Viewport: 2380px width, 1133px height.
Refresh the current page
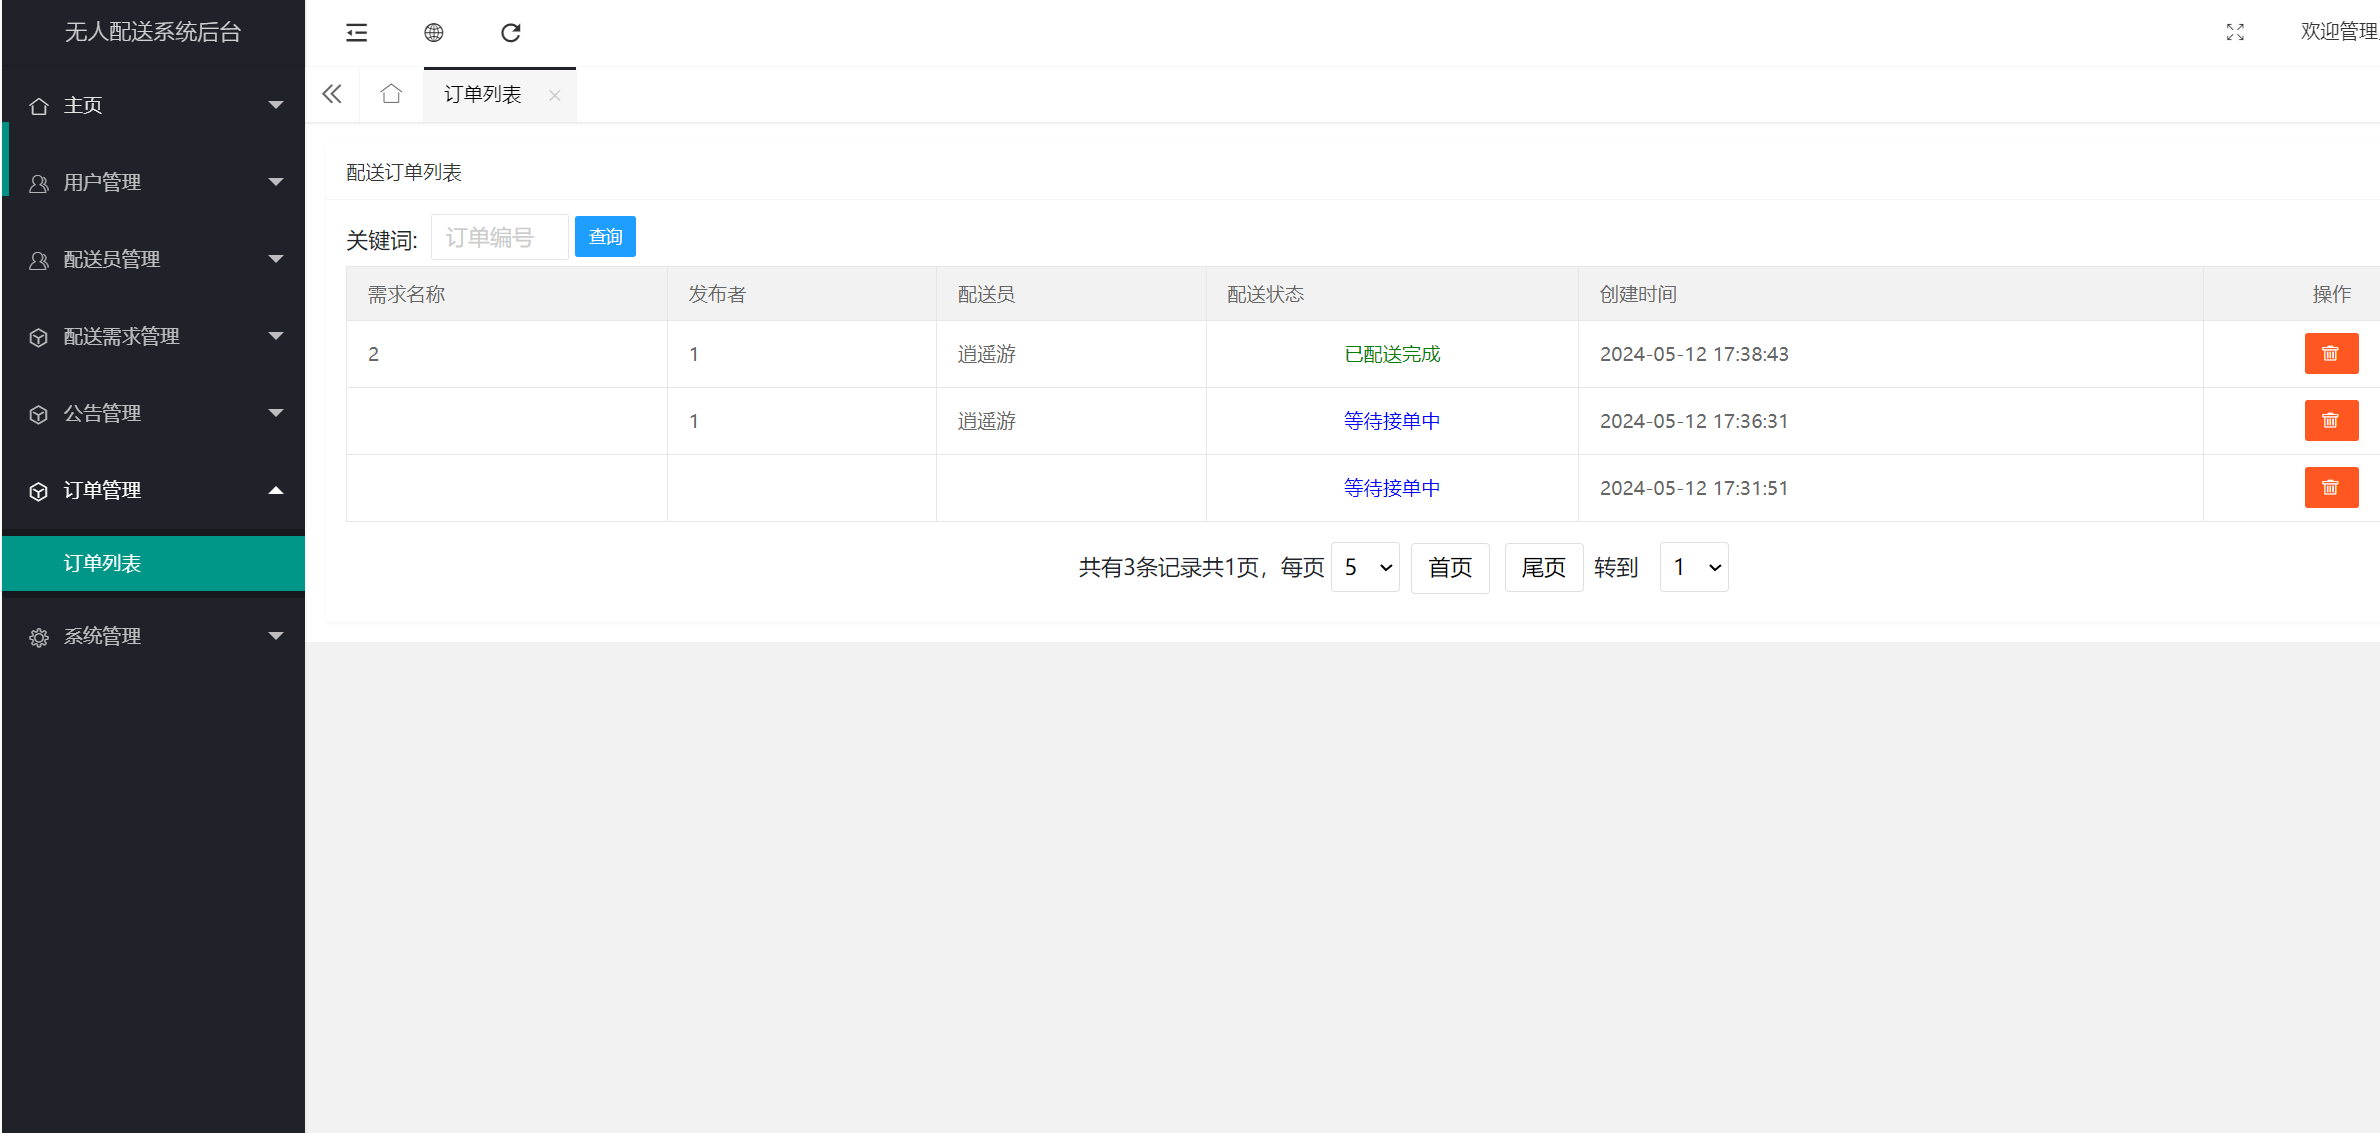[x=511, y=32]
